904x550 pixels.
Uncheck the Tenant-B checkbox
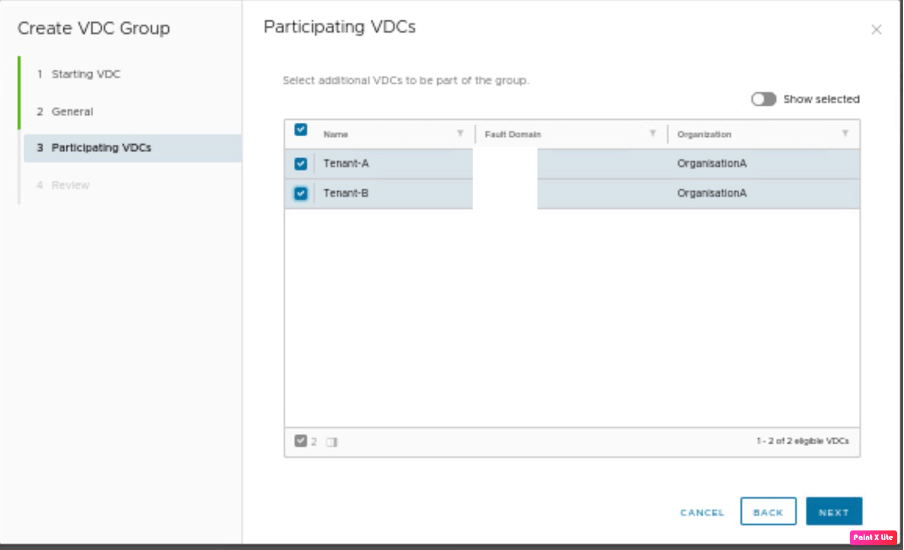(301, 193)
